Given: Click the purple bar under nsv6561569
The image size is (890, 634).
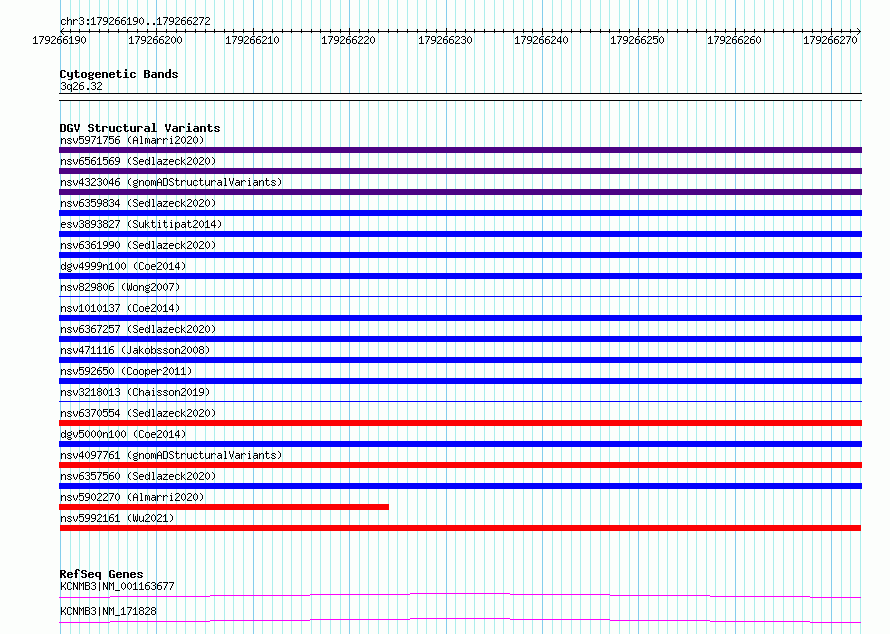Looking at the screenshot, I should coord(460,171).
